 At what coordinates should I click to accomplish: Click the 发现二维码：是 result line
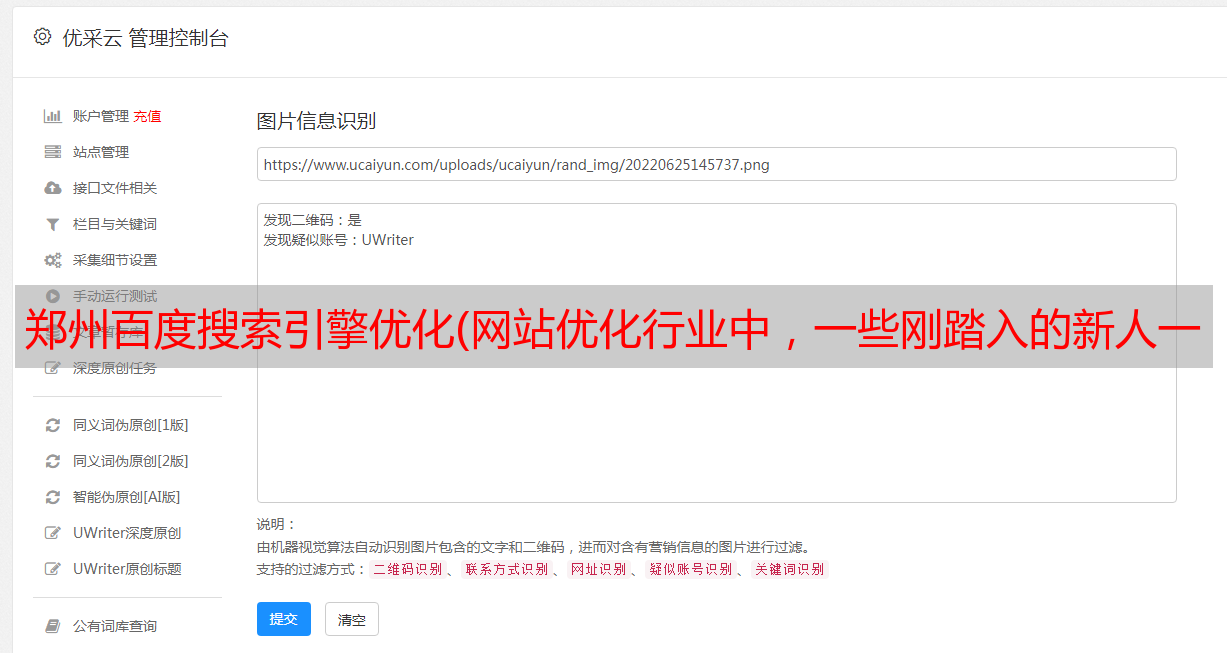tap(312, 220)
